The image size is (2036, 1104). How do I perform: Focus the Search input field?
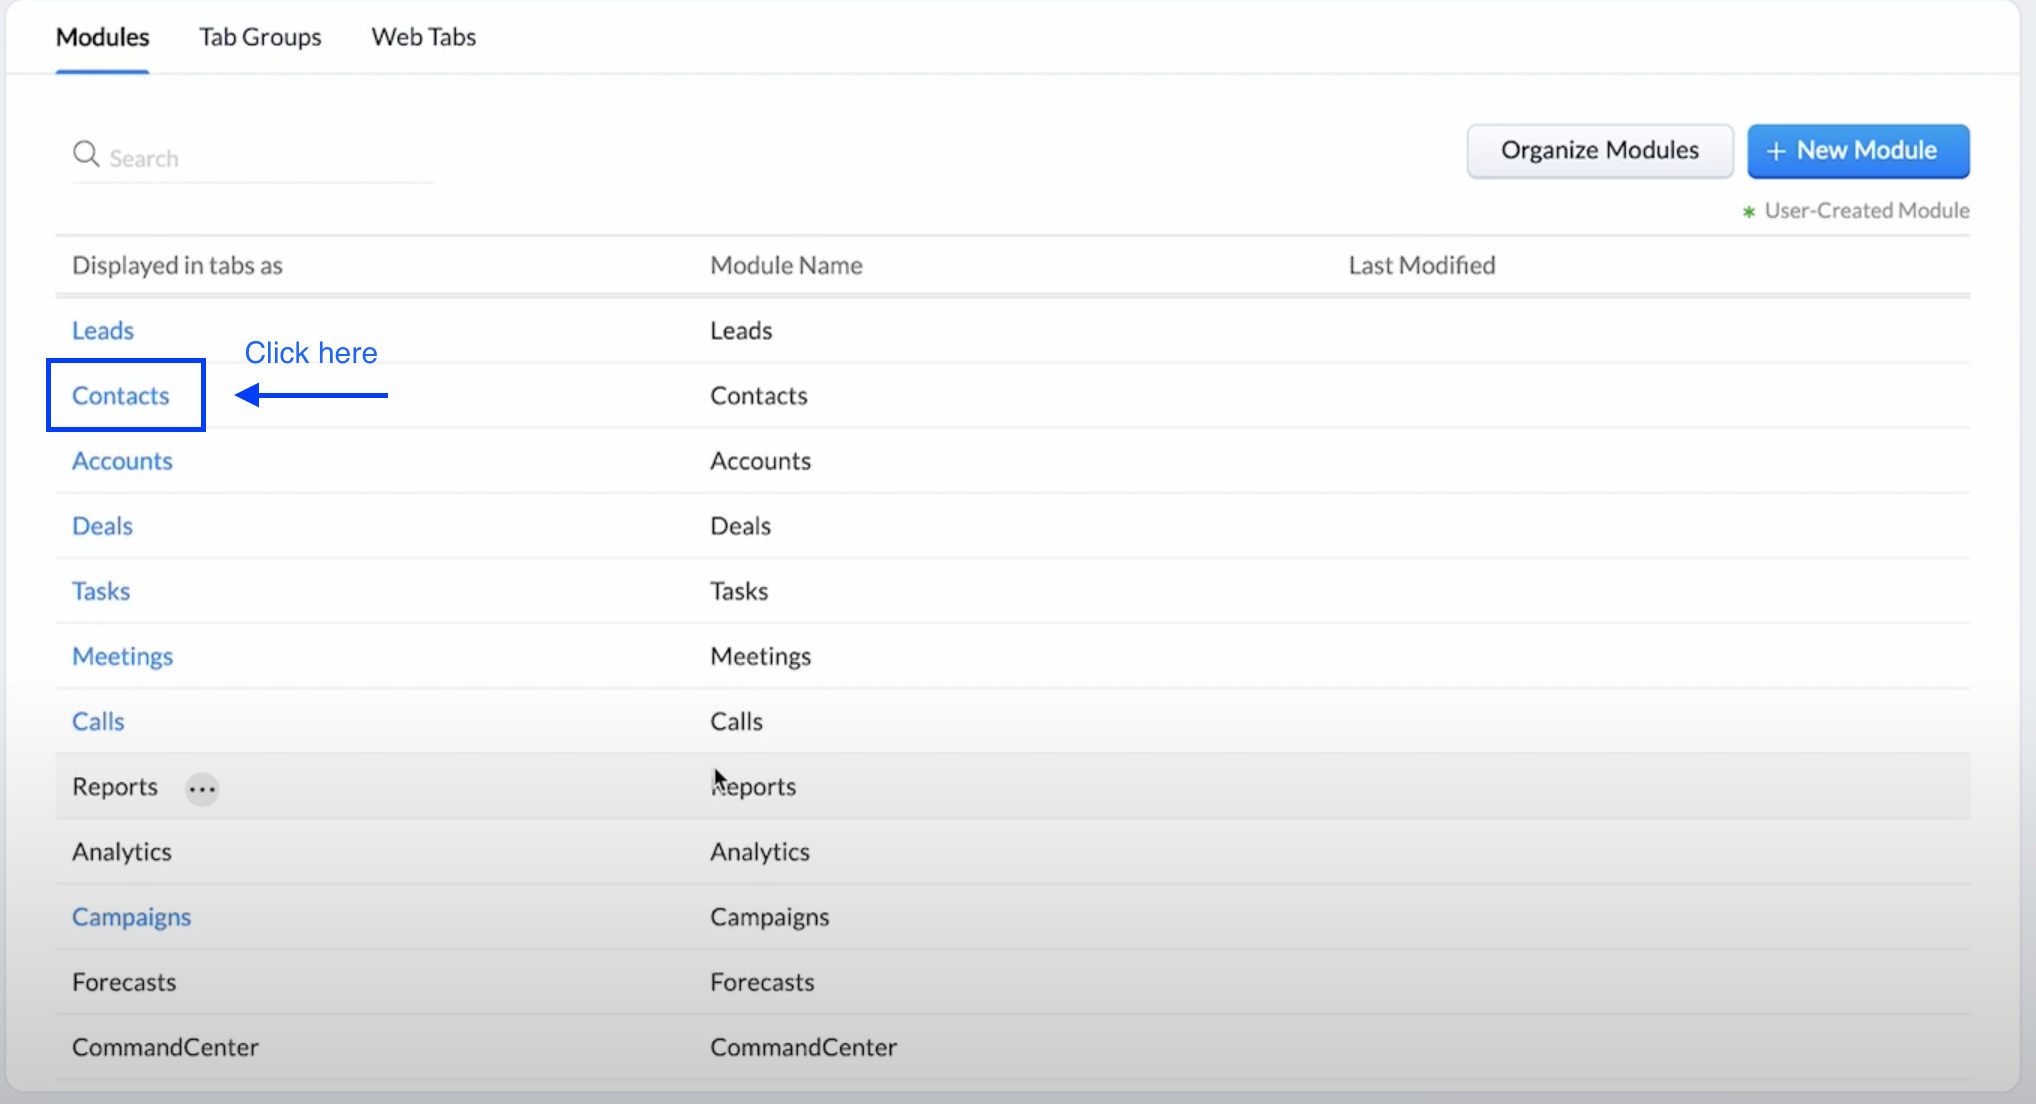click(x=260, y=158)
